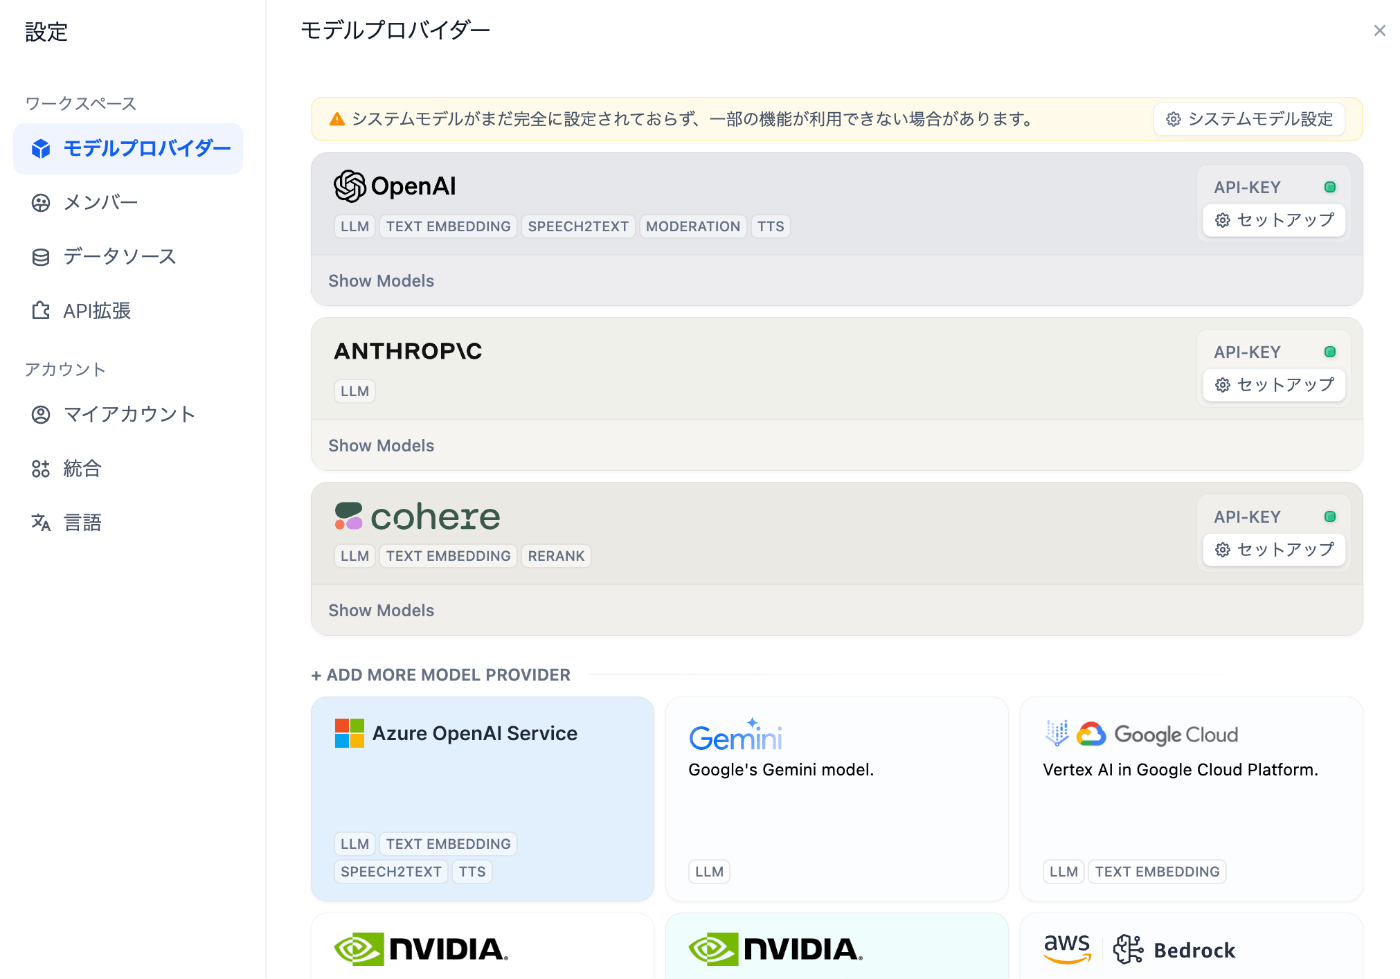The width and height of the screenshot is (1400, 979).
Task: Click the Gemini logo
Action: coord(736,736)
